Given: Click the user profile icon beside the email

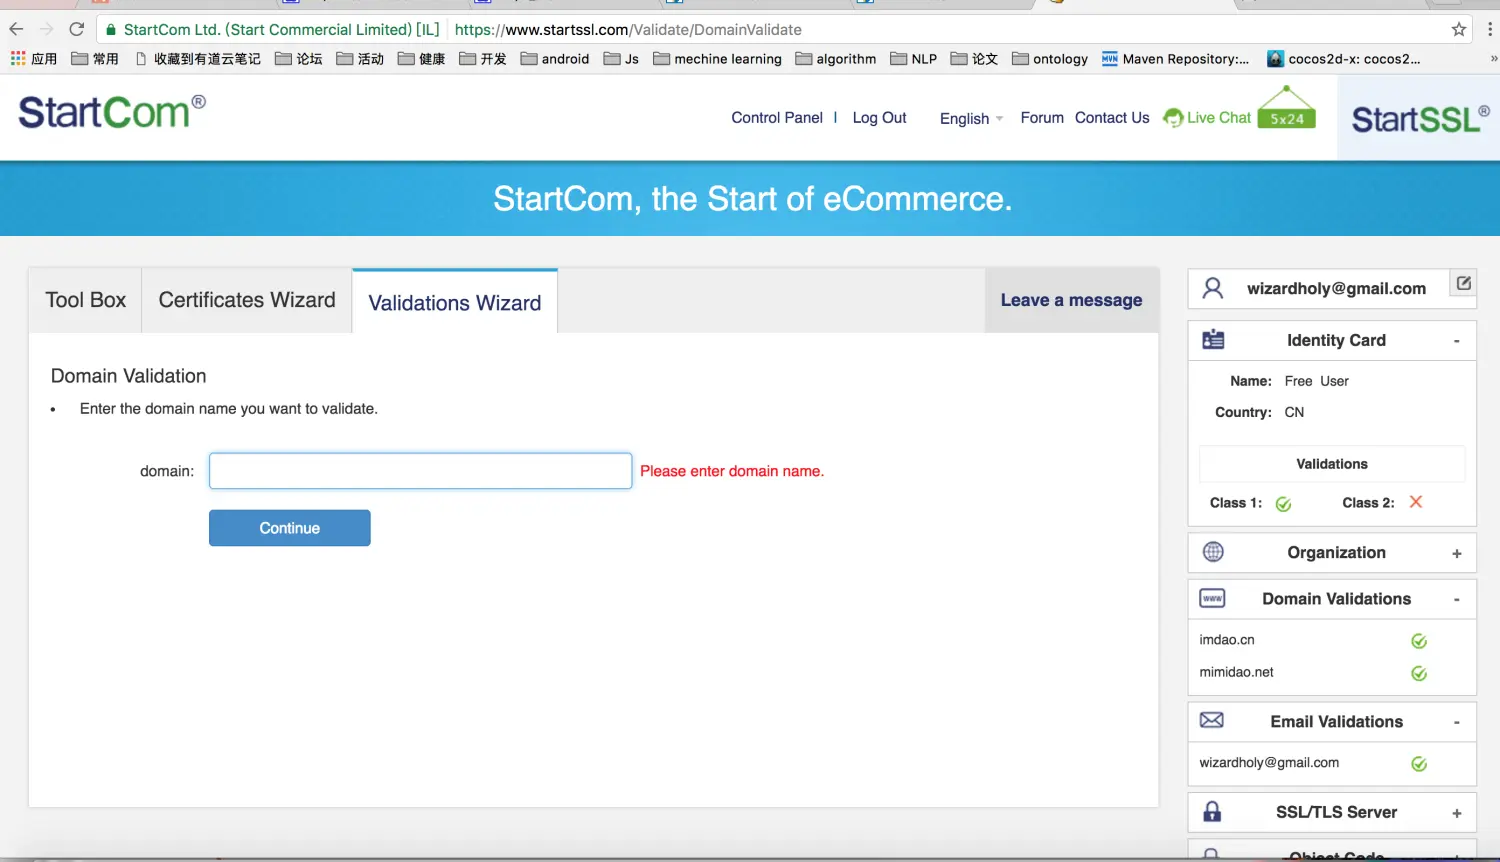Looking at the screenshot, I should 1212,289.
